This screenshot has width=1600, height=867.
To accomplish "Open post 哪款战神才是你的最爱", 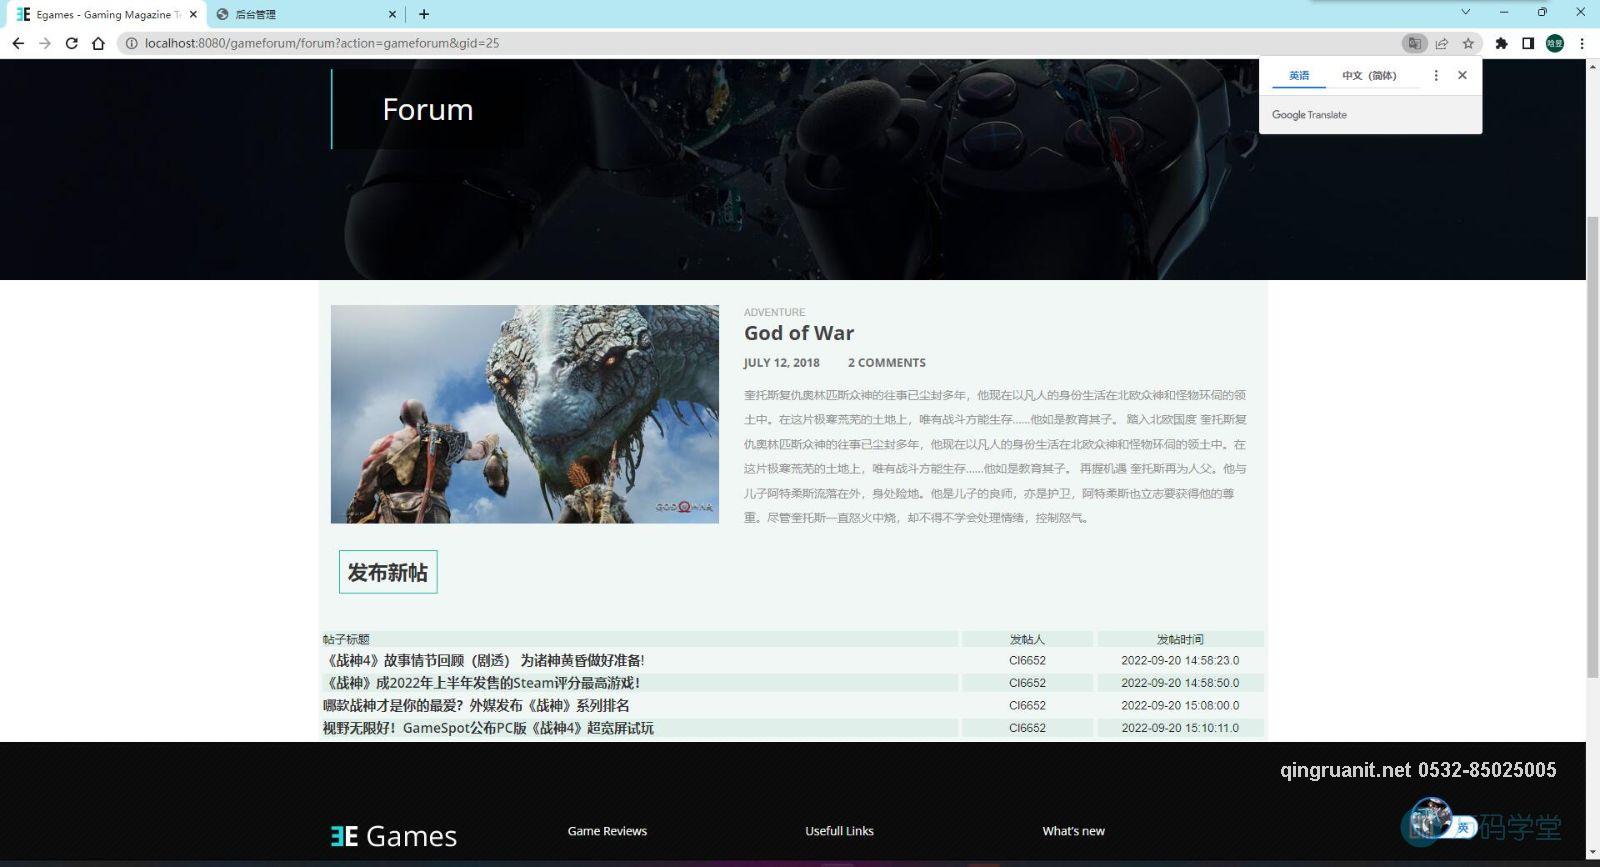I will 476,705.
